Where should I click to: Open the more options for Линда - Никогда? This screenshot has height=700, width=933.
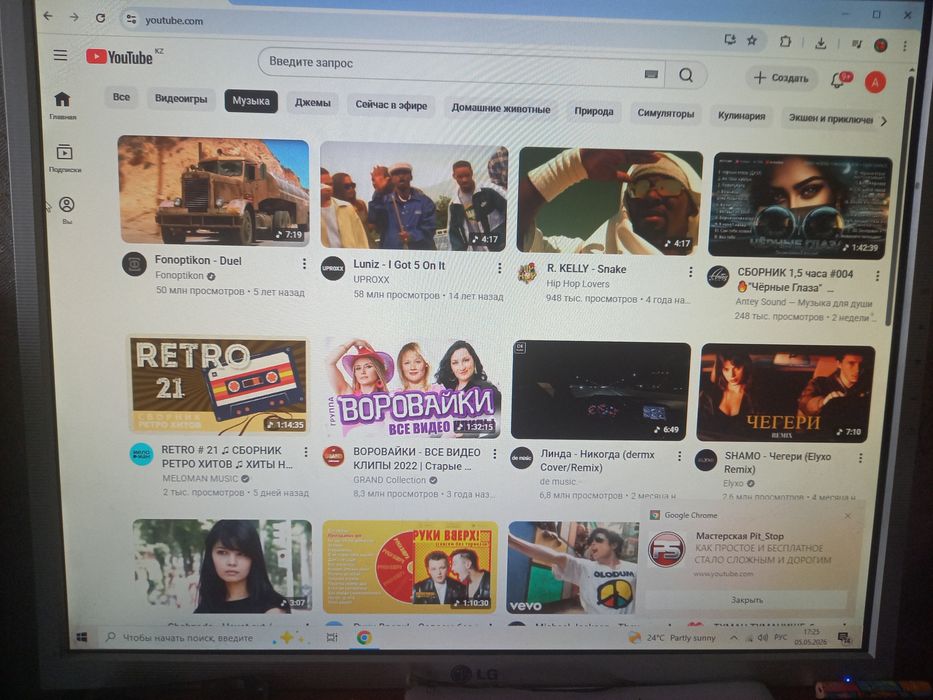679,456
